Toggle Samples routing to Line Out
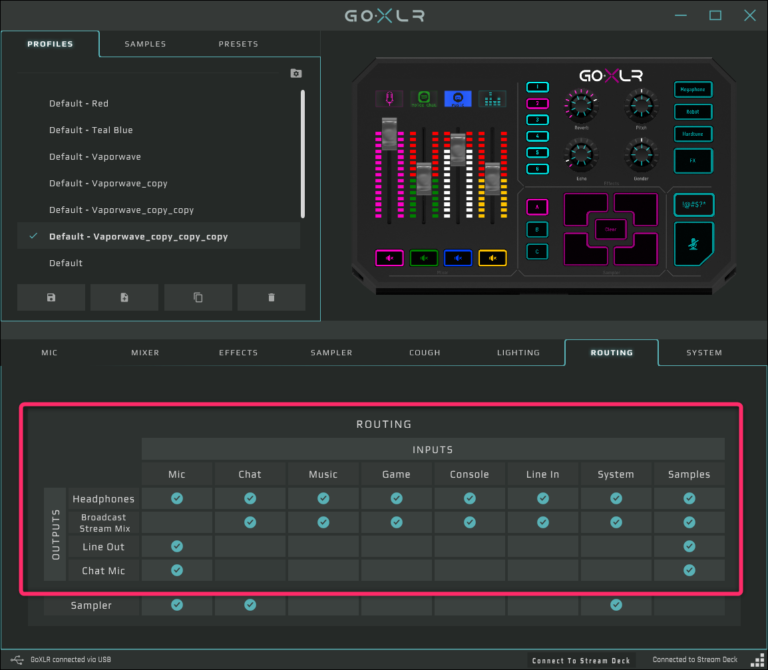768x670 pixels. coord(689,546)
